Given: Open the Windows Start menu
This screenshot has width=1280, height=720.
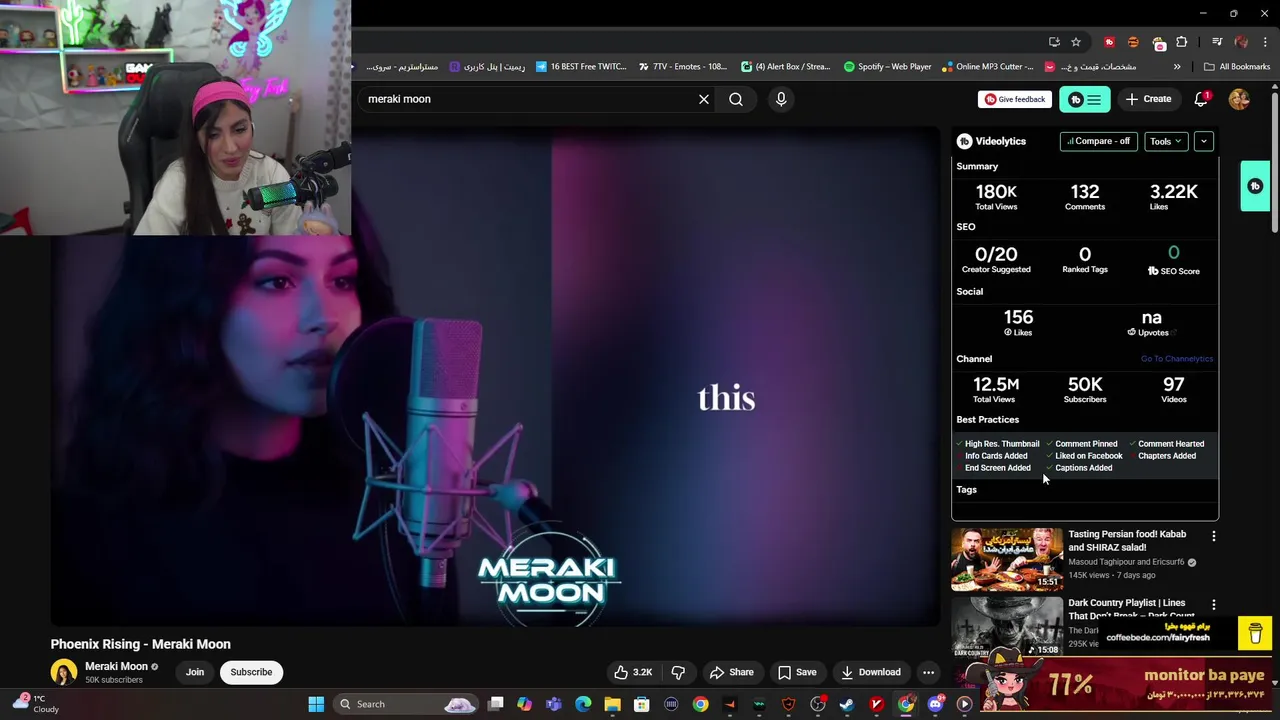Looking at the screenshot, I should [316, 704].
